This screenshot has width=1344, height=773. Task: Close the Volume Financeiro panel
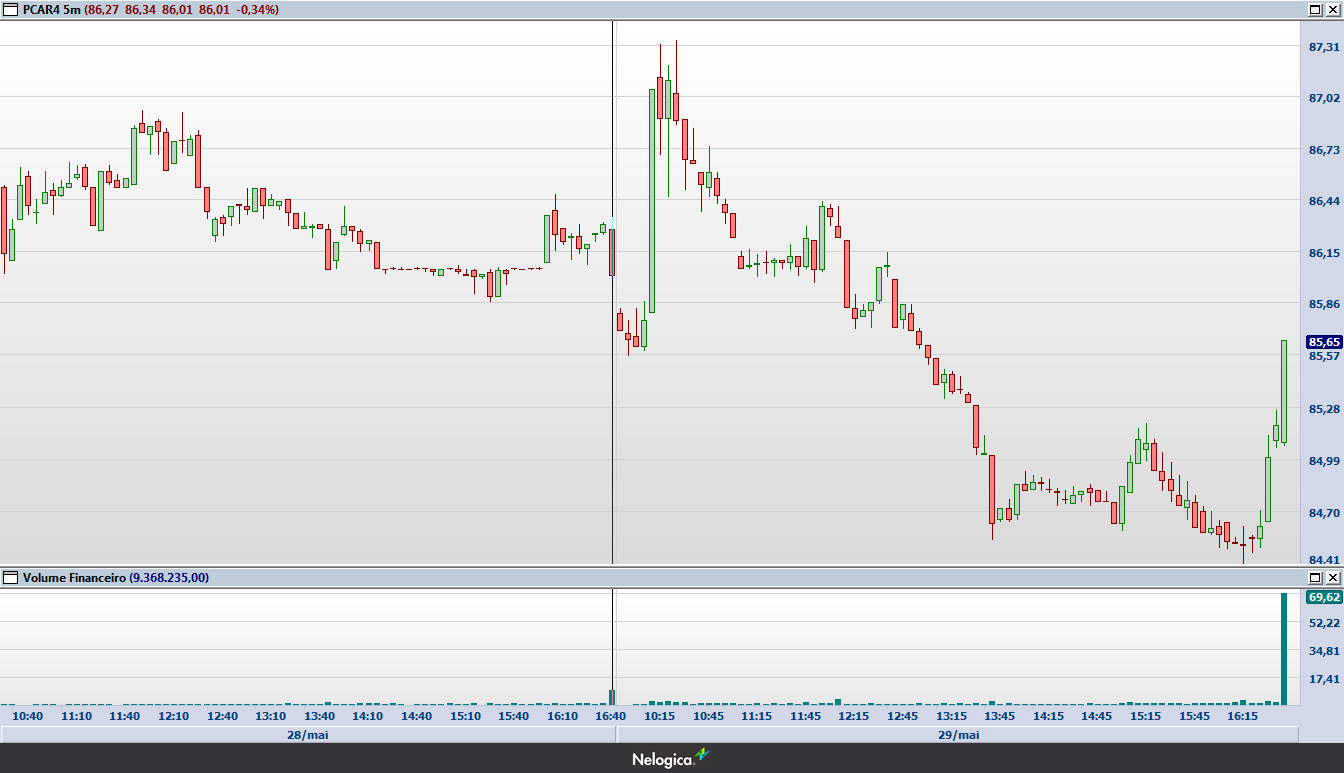coord(1332,578)
